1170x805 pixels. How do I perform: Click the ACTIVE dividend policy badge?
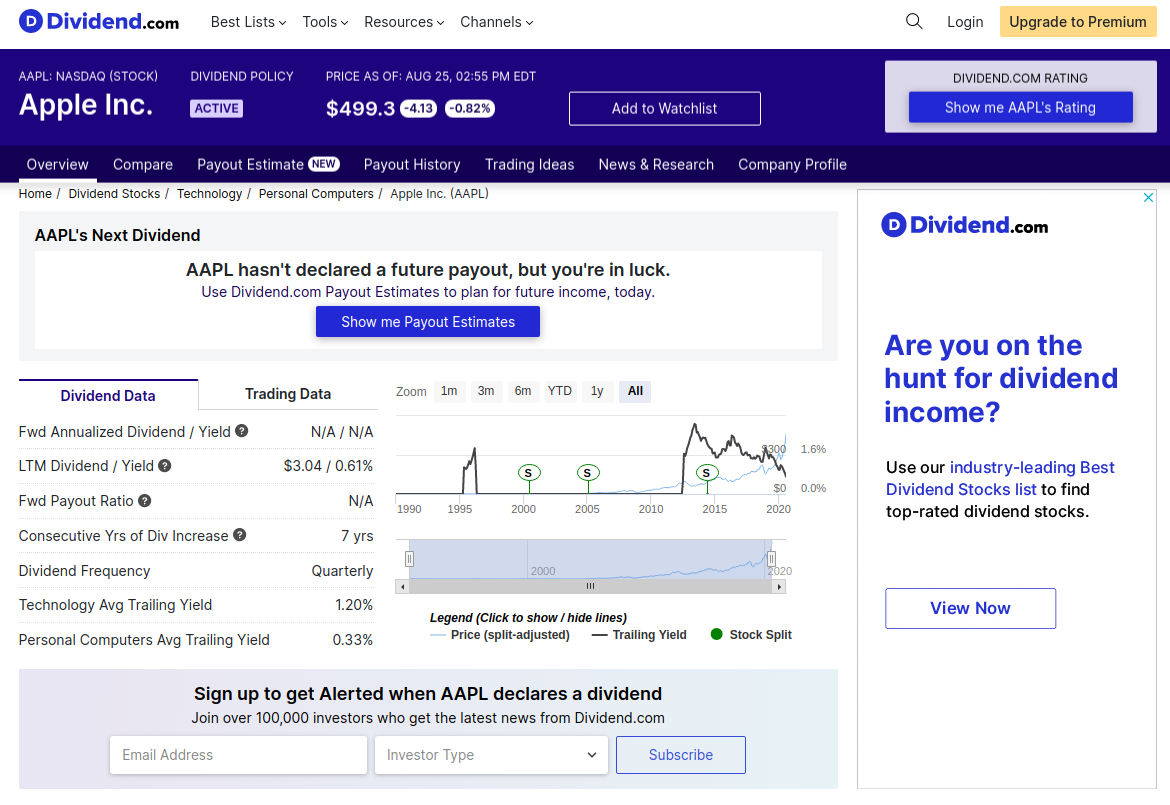(216, 108)
